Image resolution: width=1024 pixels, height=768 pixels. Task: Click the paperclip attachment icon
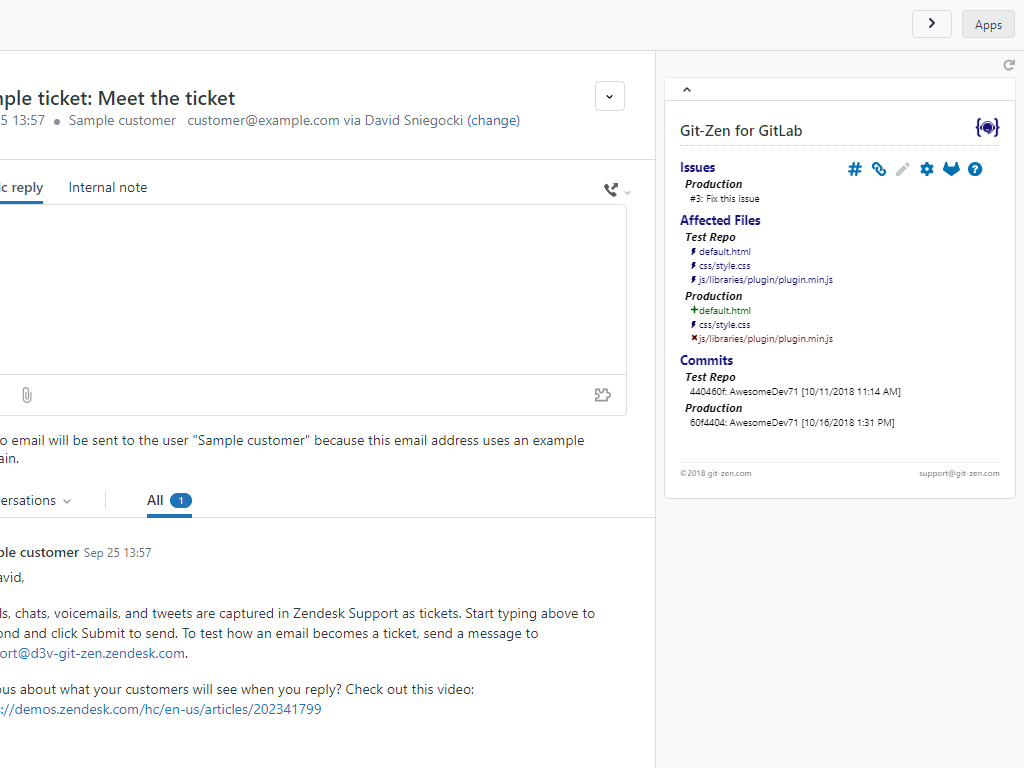[27, 395]
